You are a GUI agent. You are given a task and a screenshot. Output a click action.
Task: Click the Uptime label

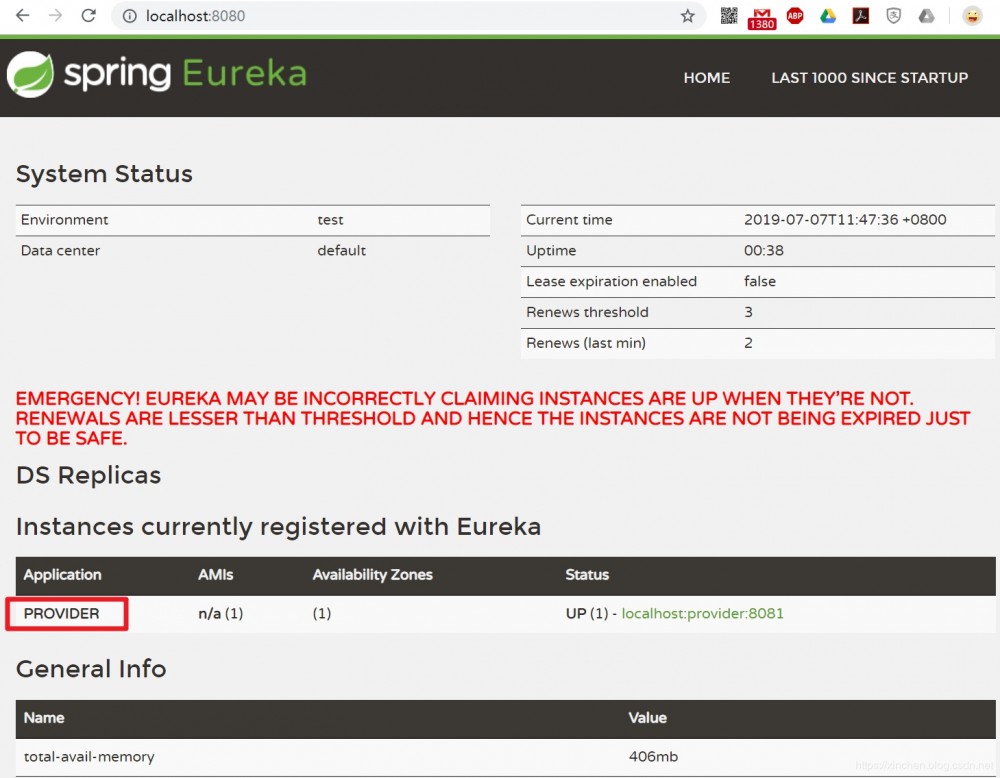[x=551, y=251]
